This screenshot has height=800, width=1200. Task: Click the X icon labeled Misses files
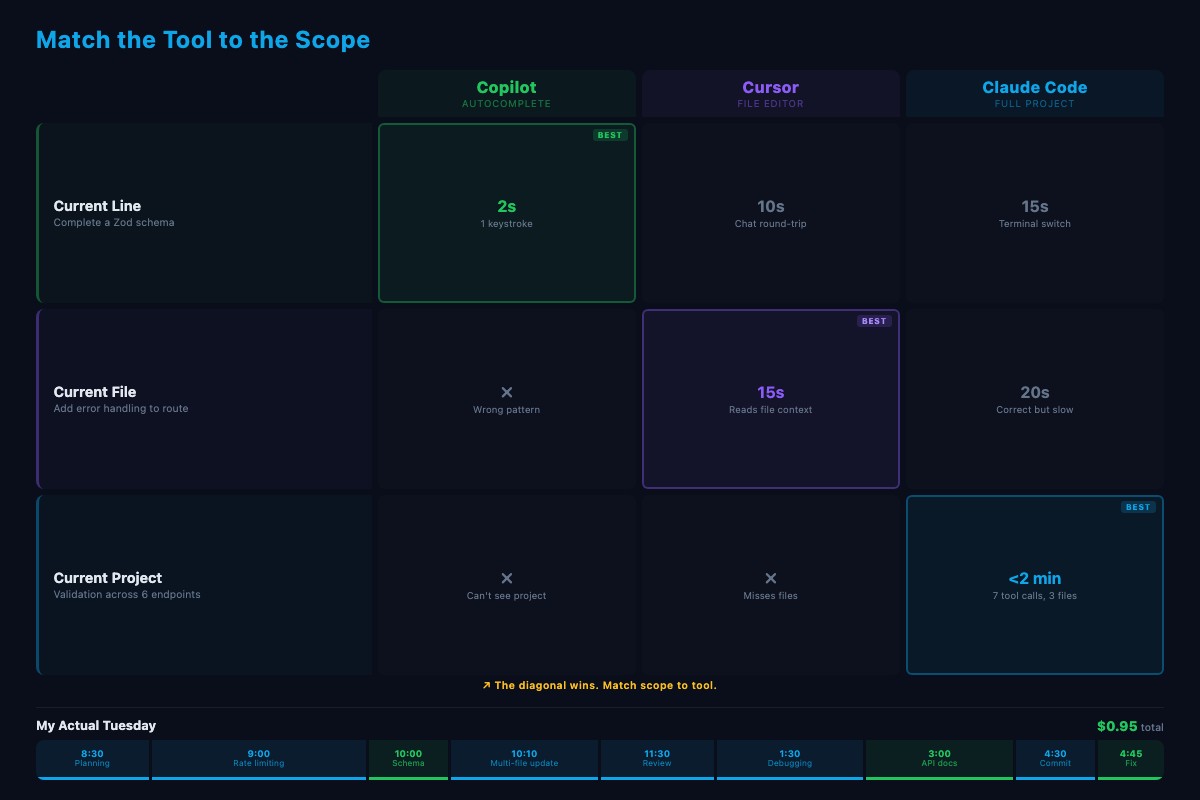click(770, 578)
